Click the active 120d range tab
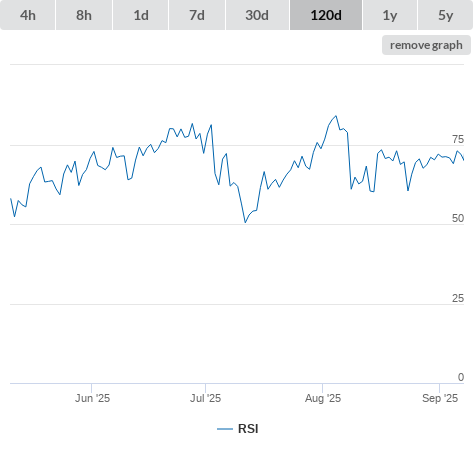Viewport: 474px width, 455px height. tap(326, 15)
